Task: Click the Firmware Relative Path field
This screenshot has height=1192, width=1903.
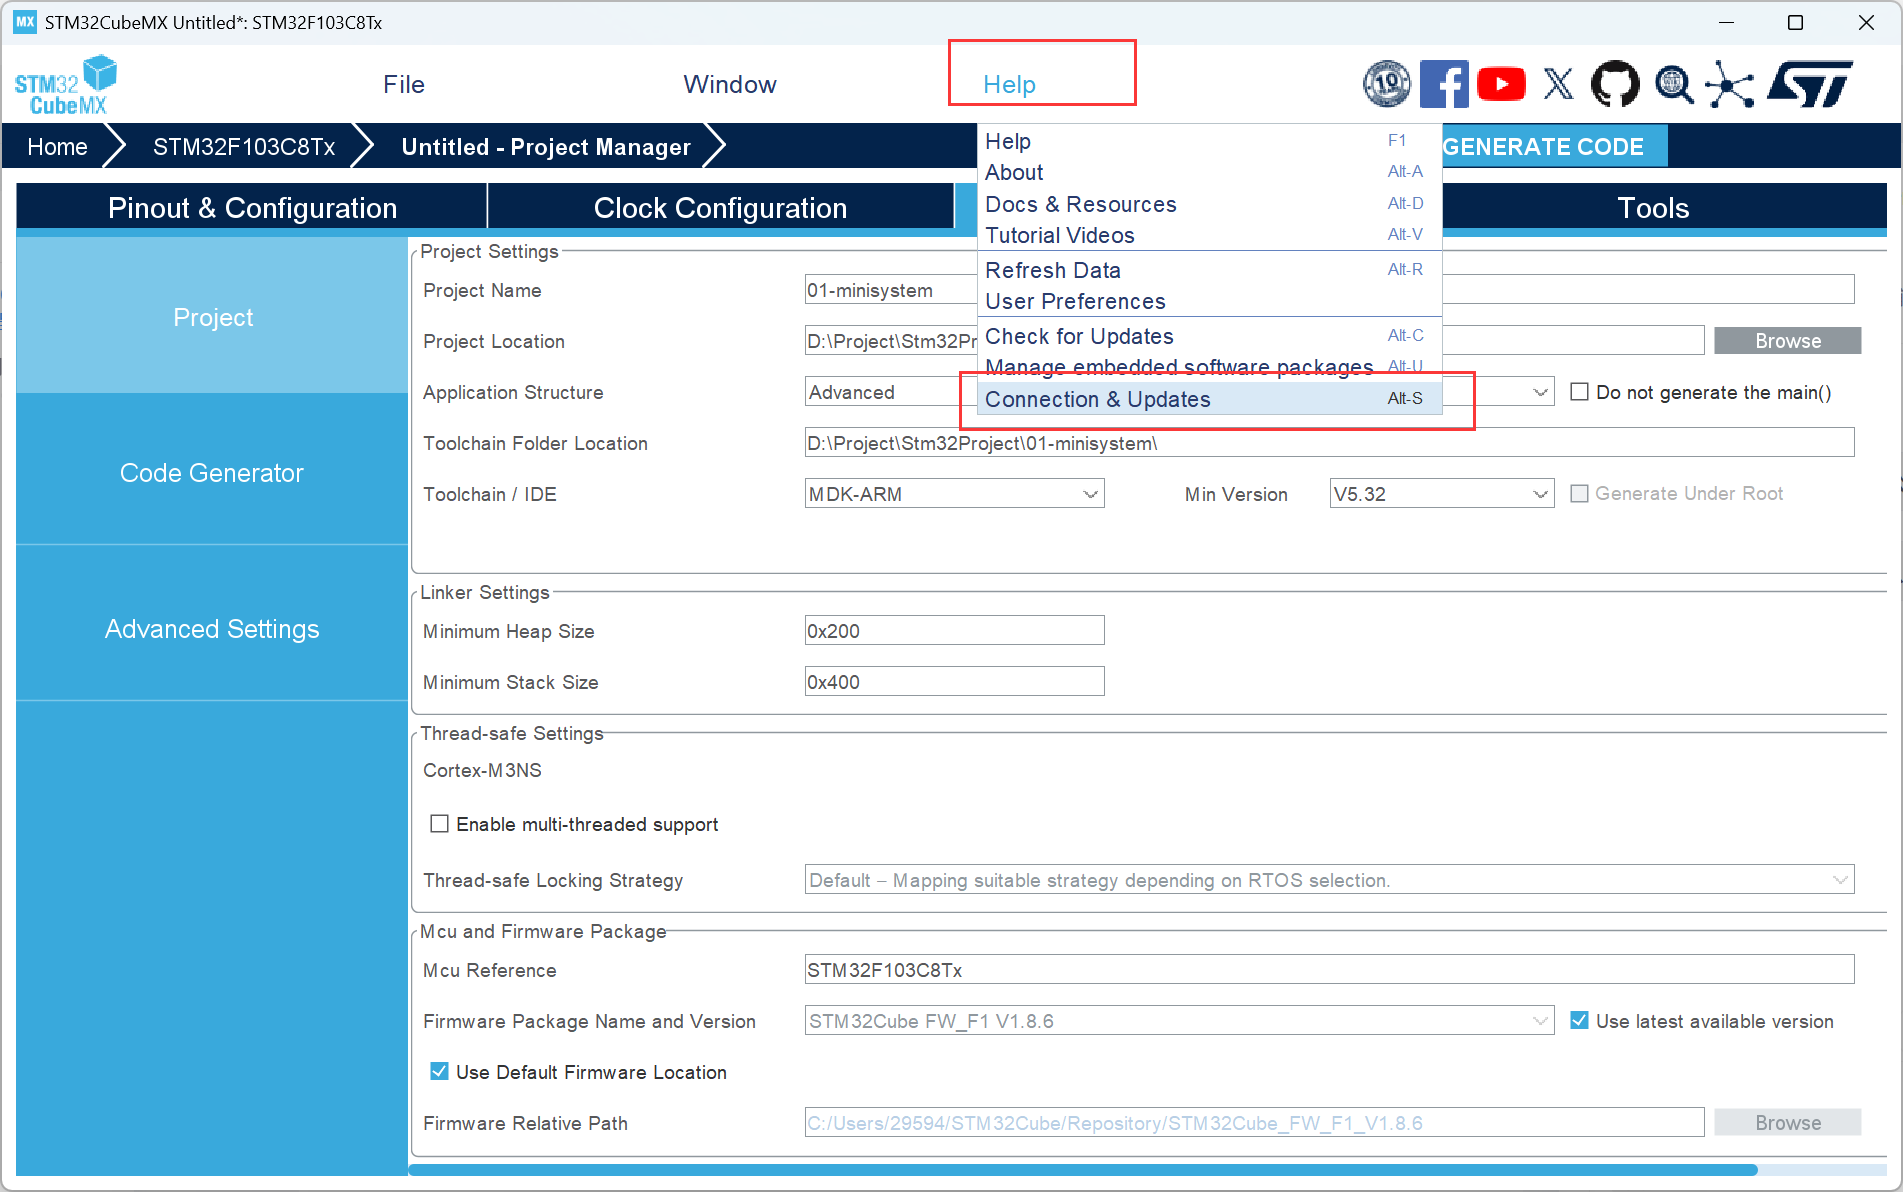Action: (x=1255, y=1123)
